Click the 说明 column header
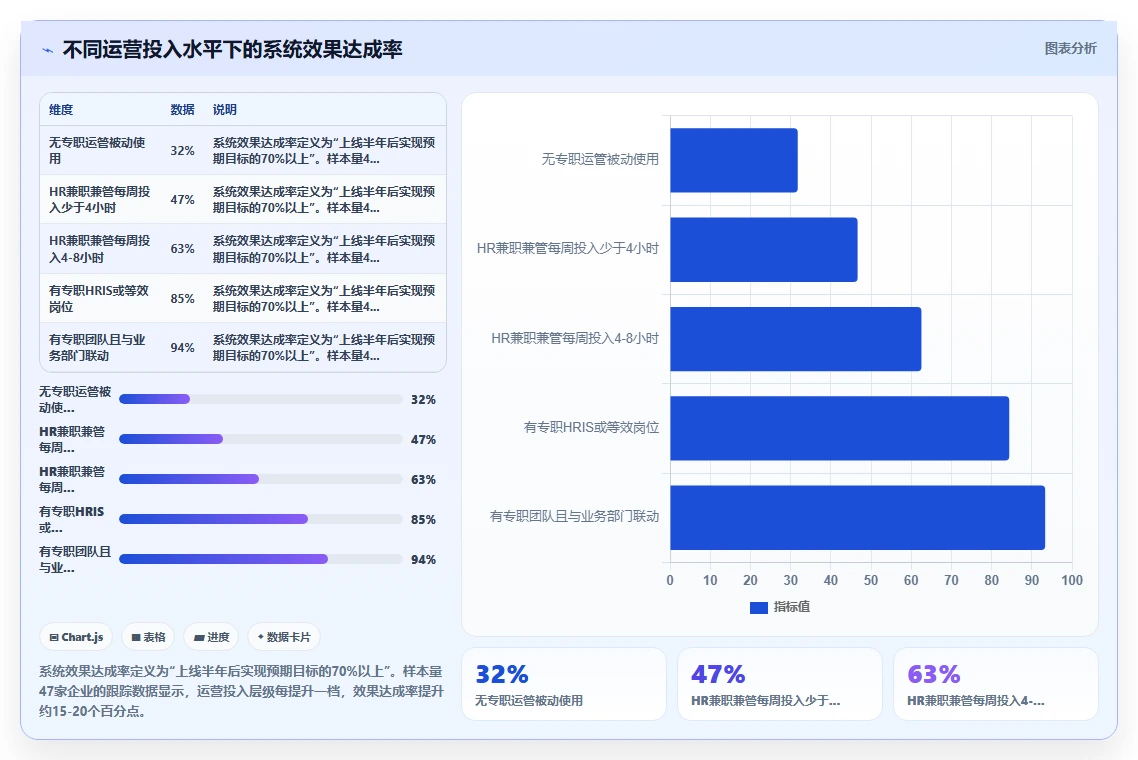Image resolution: width=1138 pixels, height=760 pixels. 224,110
